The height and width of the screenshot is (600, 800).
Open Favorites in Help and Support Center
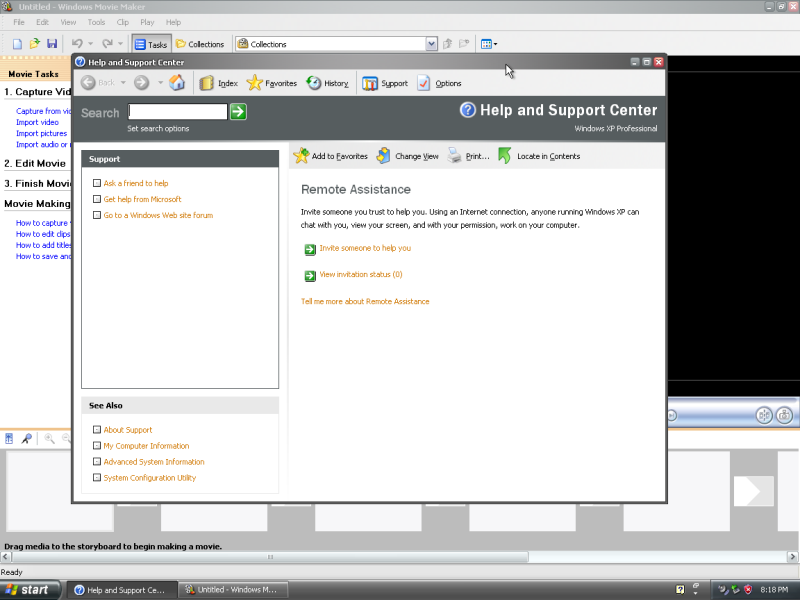point(271,83)
